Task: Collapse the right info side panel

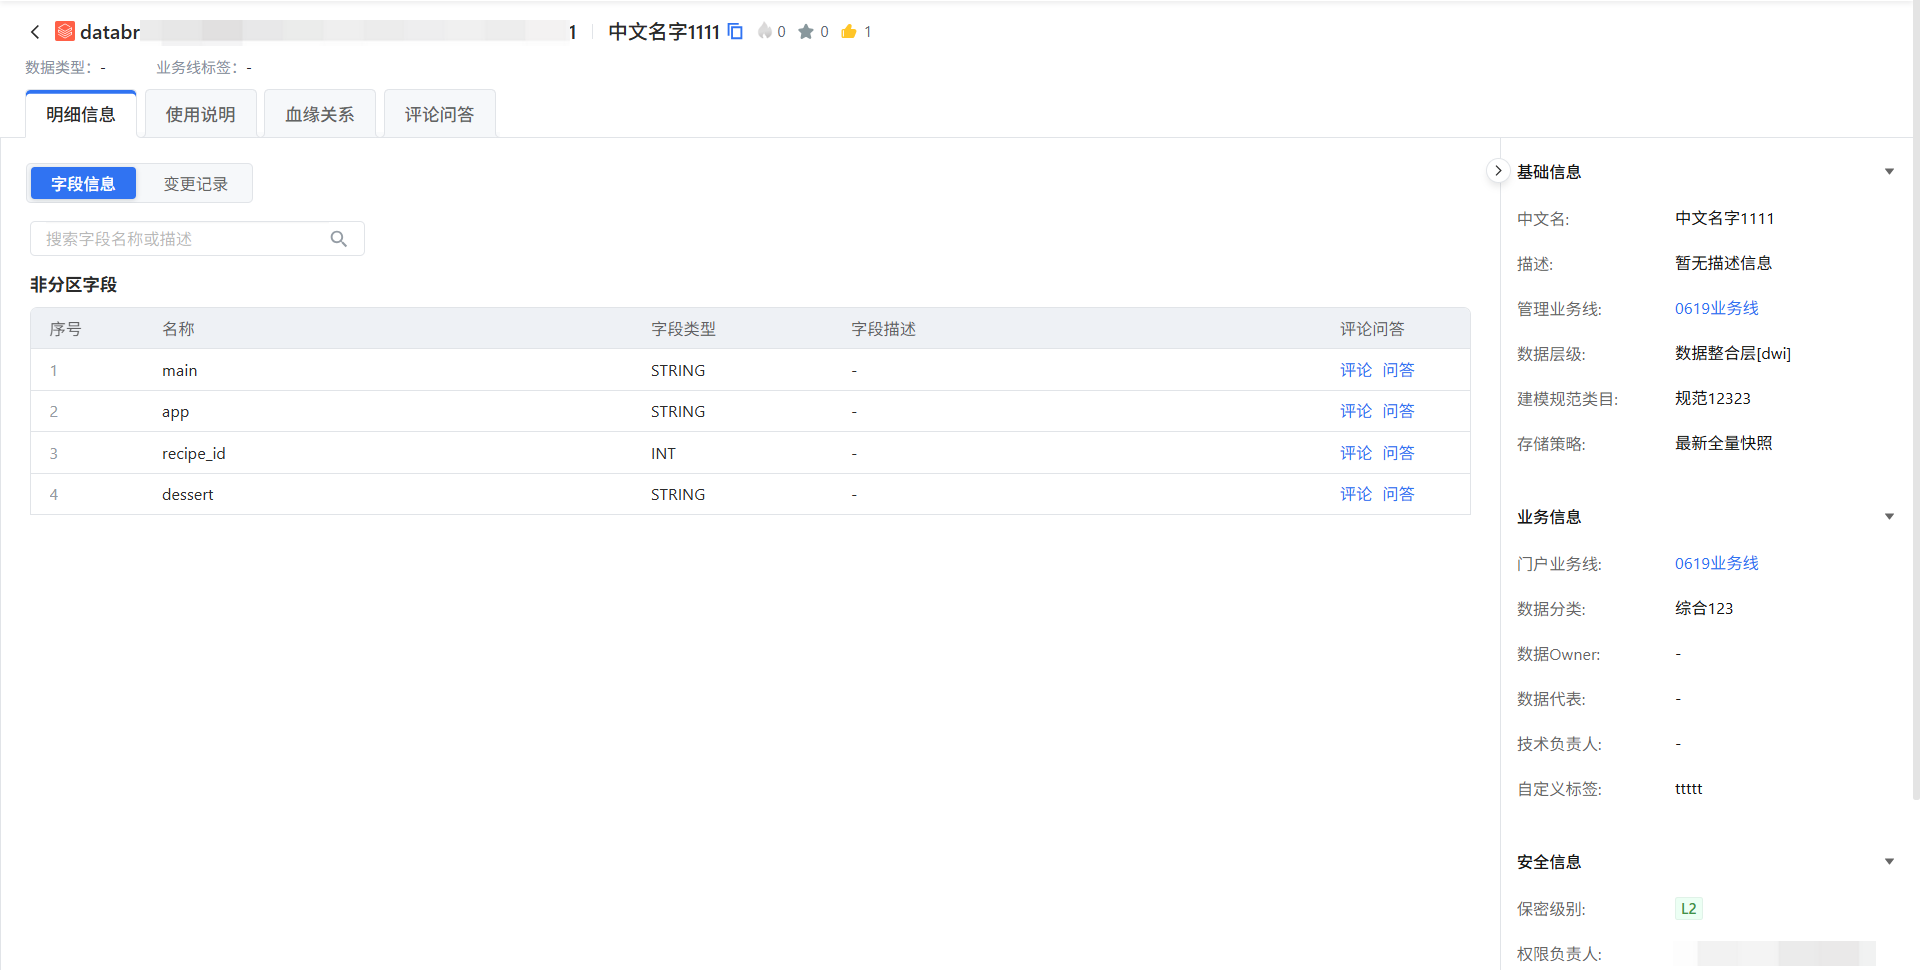Action: pyautogui.click(x=1497, y=171)
